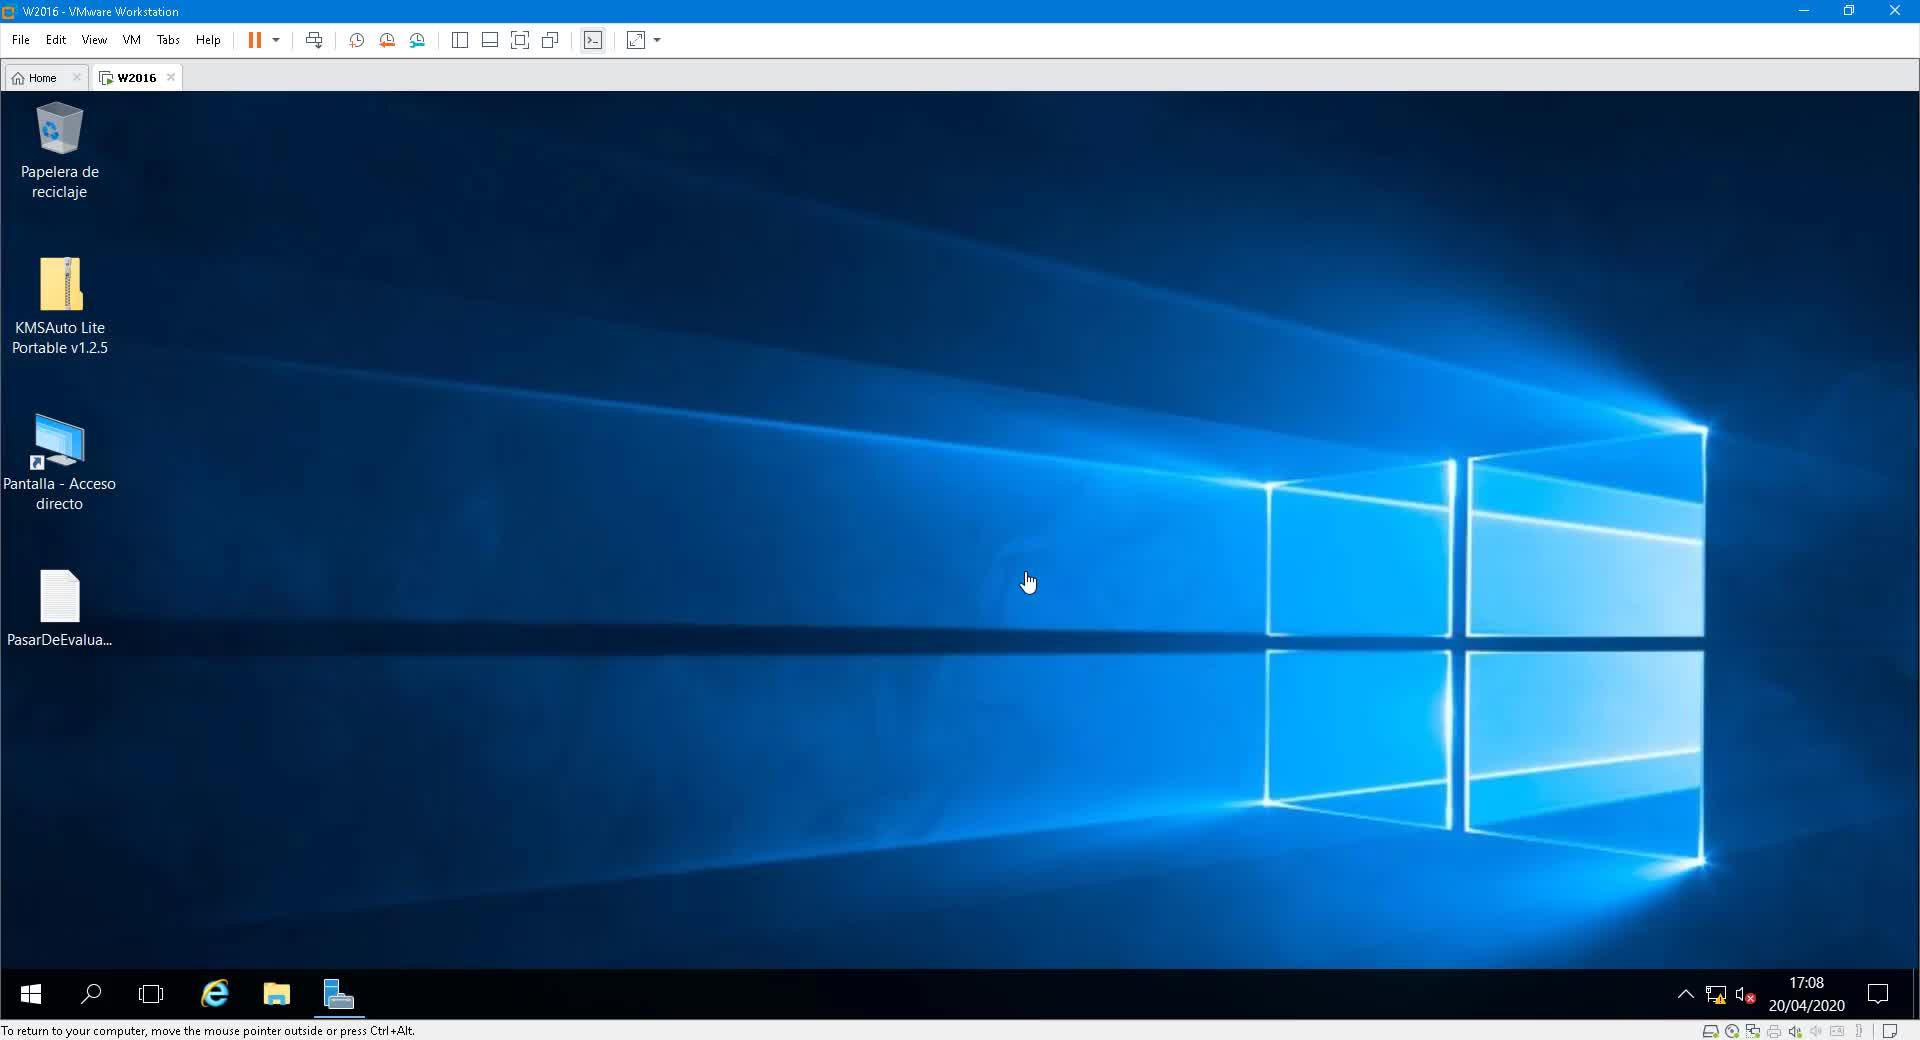Close the W2016 tab
Viewport: 1920px width, 1040px height.
point(171,77)
